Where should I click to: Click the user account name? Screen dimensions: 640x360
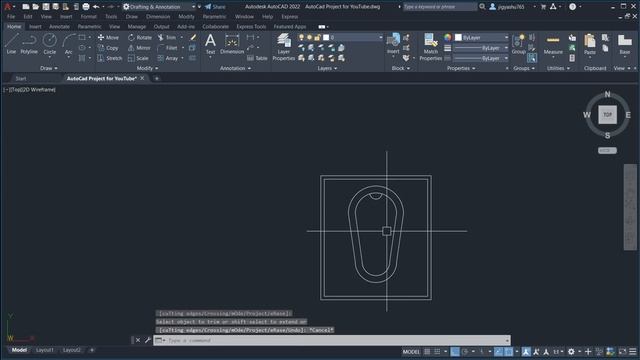point(511,7)
